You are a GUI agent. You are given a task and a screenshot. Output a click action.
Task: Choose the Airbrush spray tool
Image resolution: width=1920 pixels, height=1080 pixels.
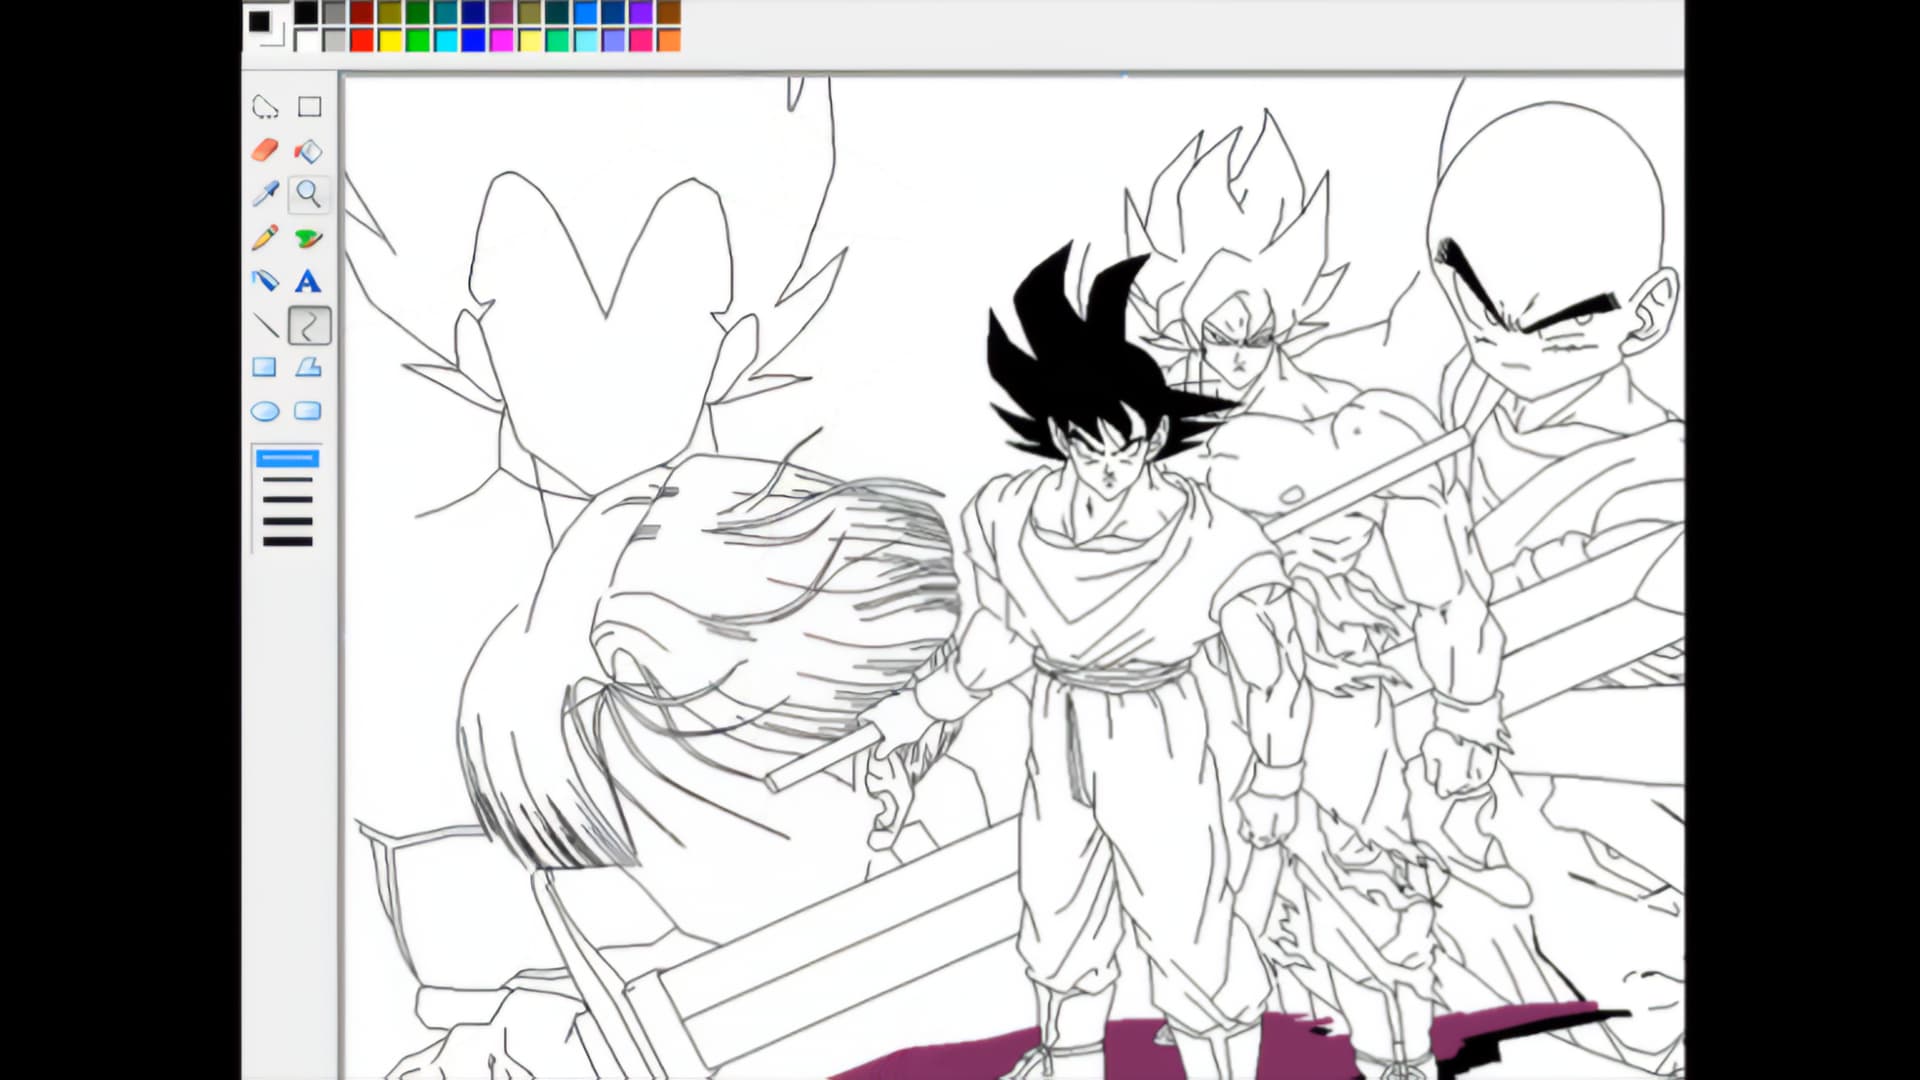[265, 281]
